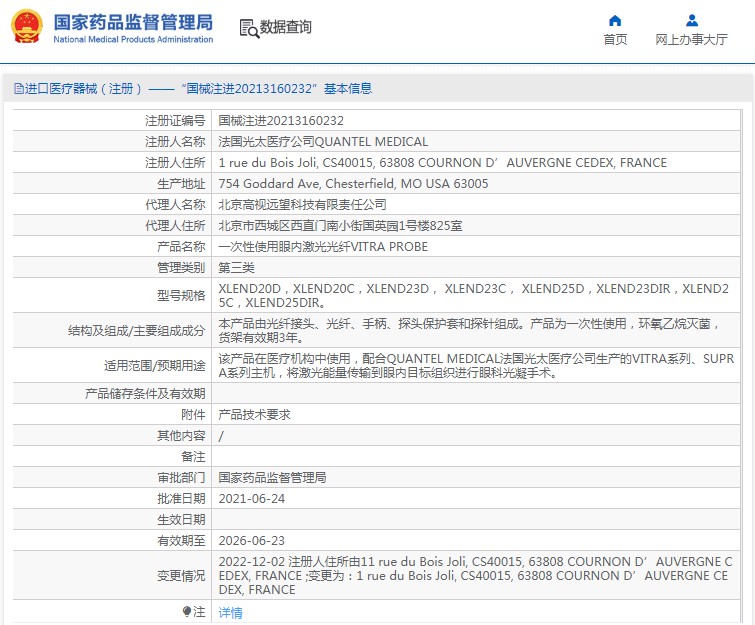Viewport: 755px width, 625px height.
Task: Select the approval authority value 国家药品监督管理局
Action: pos(272,478)
